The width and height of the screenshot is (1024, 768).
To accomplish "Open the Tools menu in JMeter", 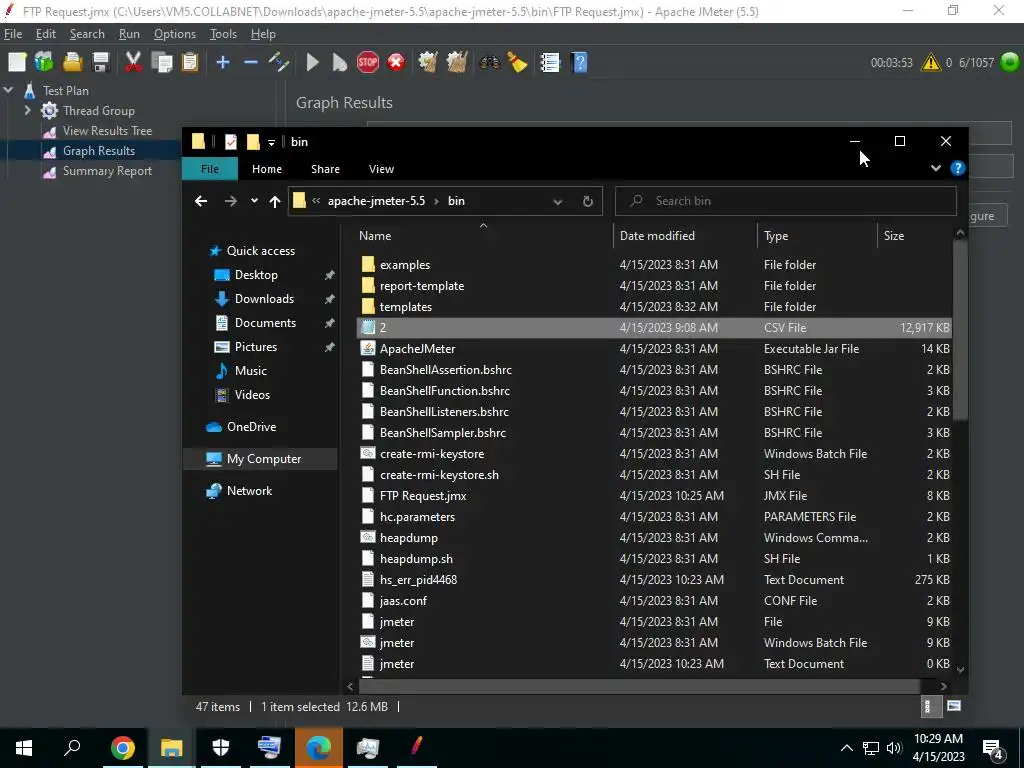I will [x=223, y=34].
